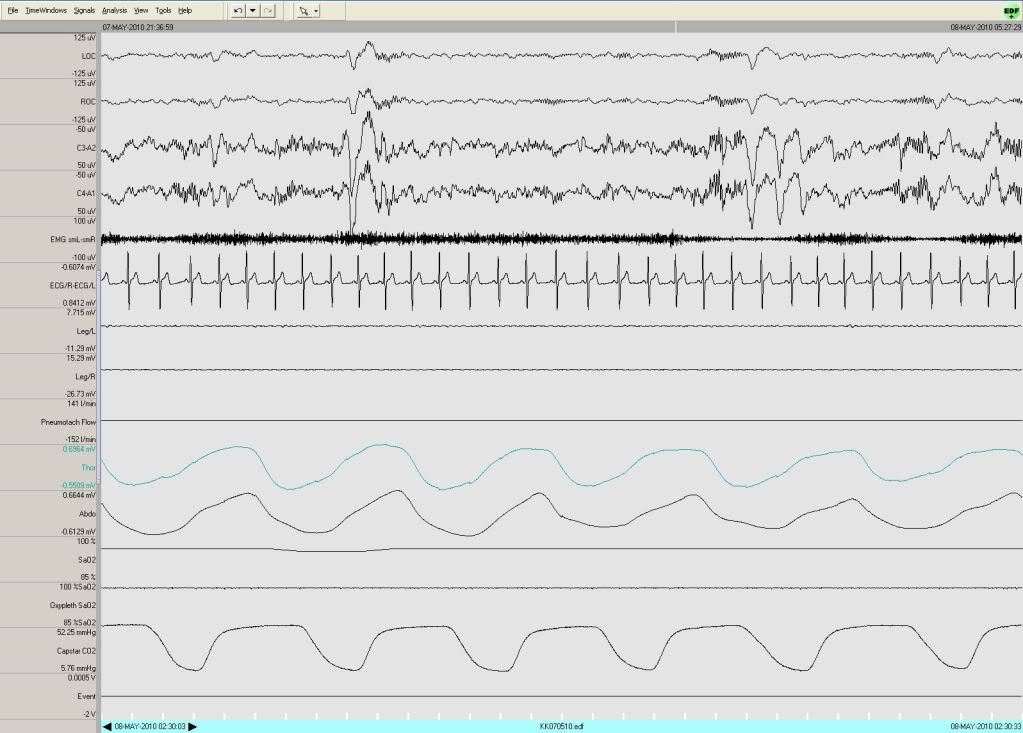Open the File menu
This screenshot has width=1023, height=733.
[x=12, y=10]
